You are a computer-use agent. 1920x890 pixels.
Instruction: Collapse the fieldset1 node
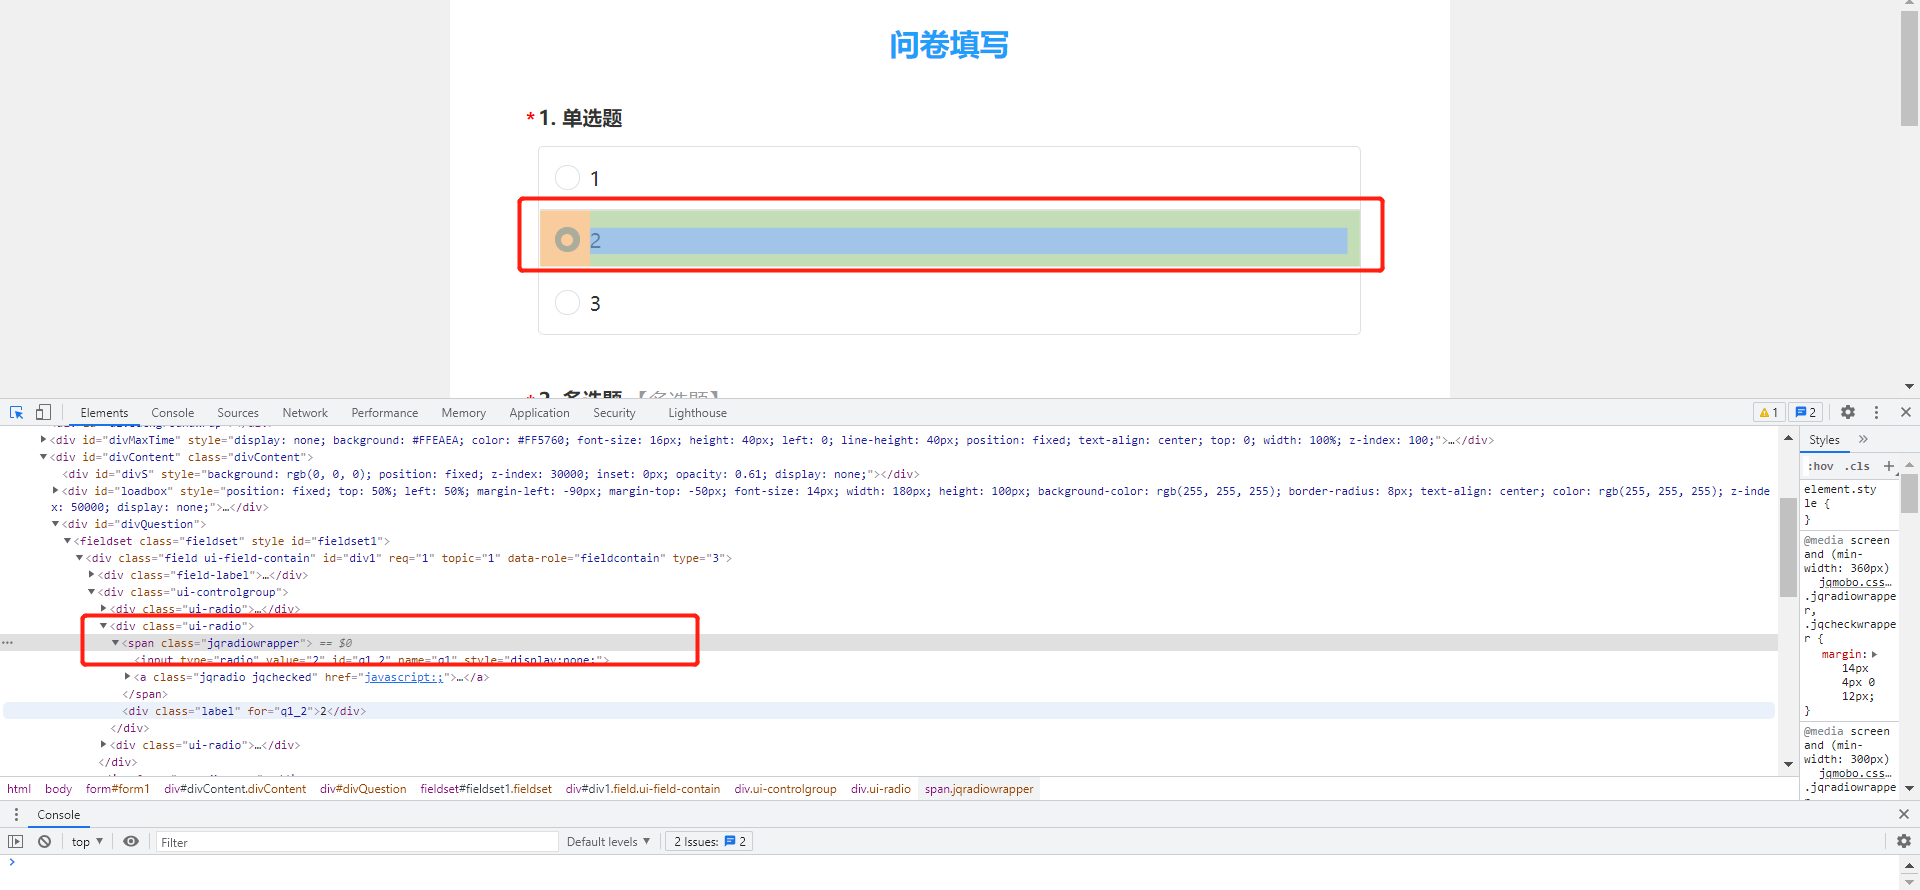[67, 540]
